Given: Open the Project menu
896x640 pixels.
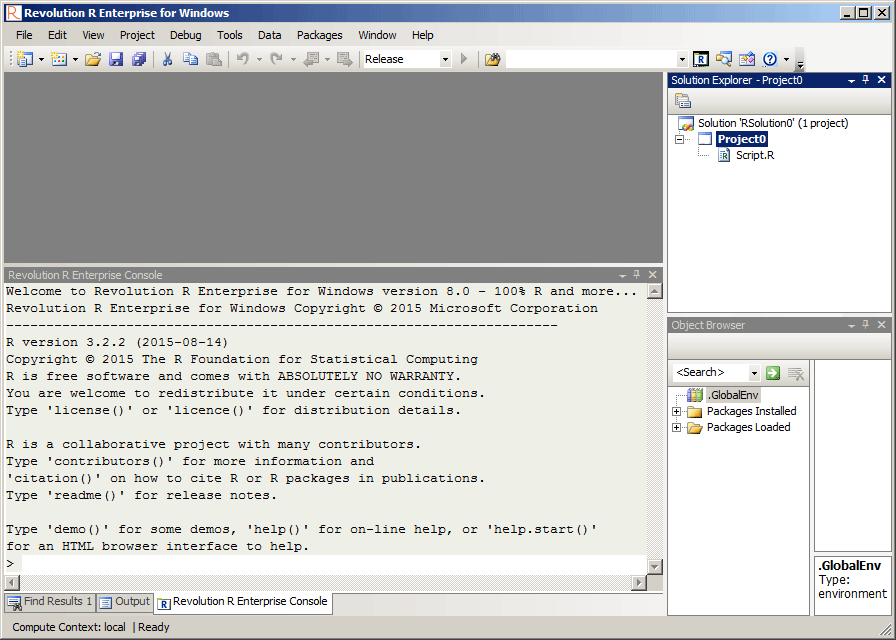Looking at the screenshot, I should click(137, 35).
